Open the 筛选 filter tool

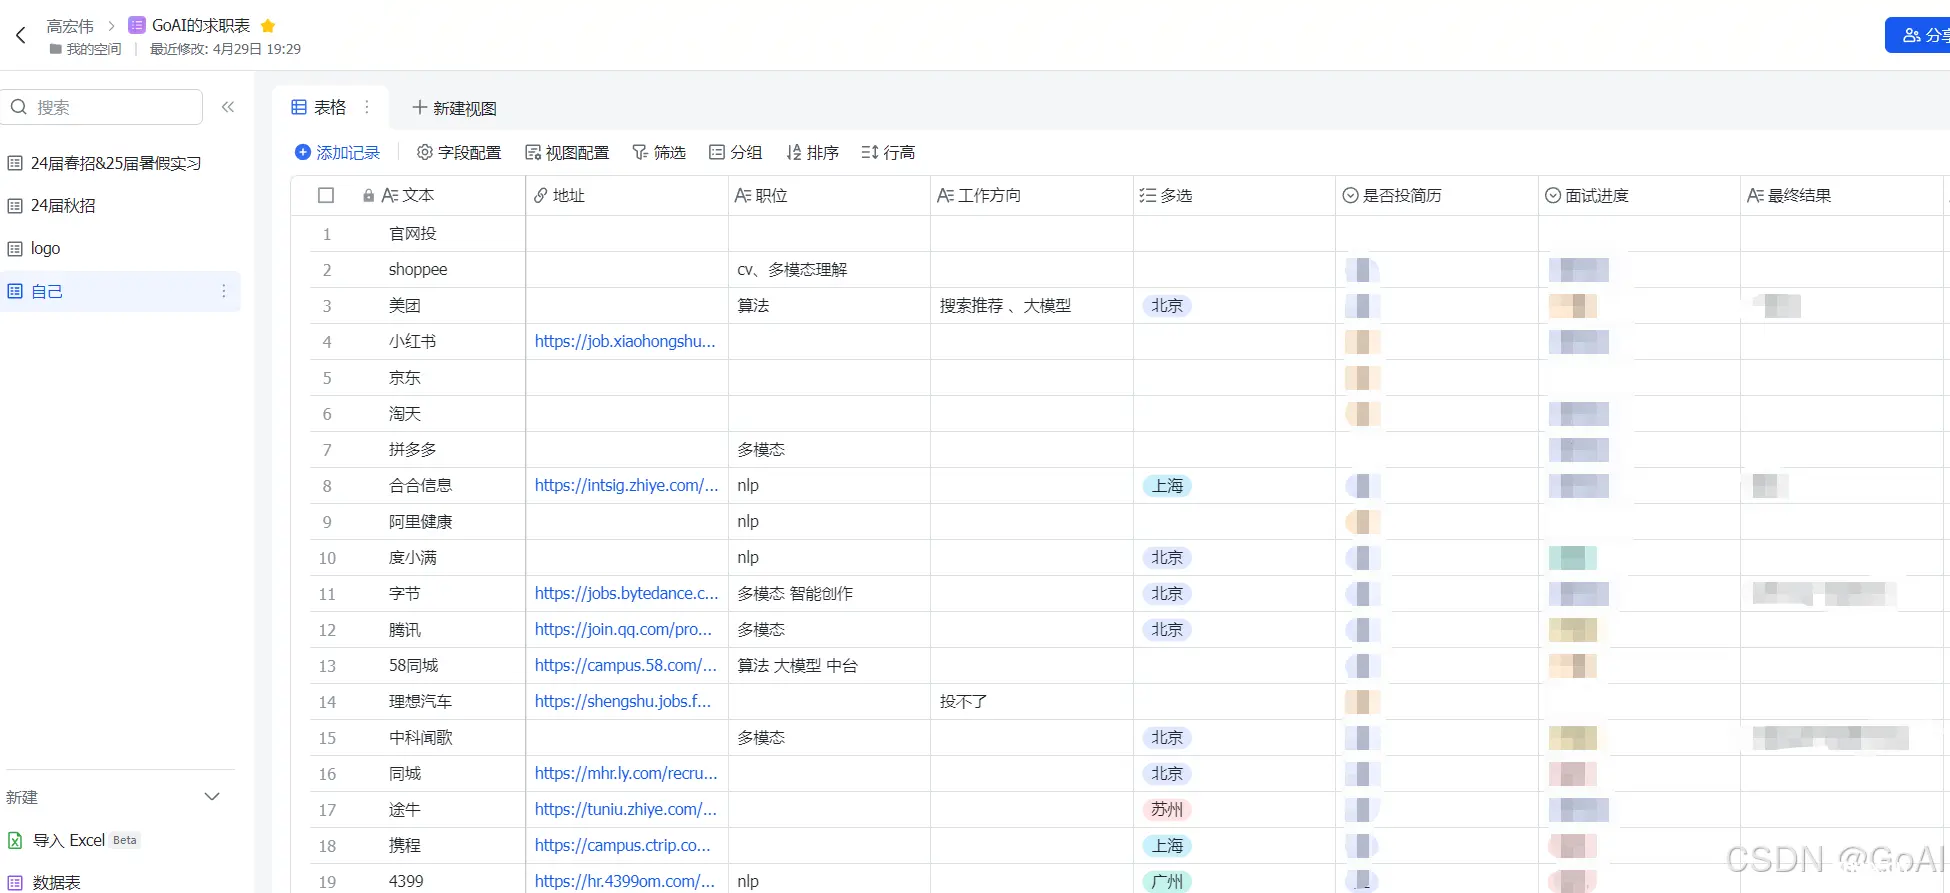(659, 152)
